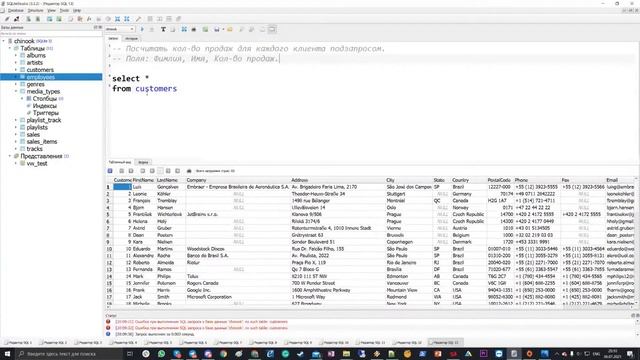Click the blue refresh icon in results toolbar

[x=110, y=171]
